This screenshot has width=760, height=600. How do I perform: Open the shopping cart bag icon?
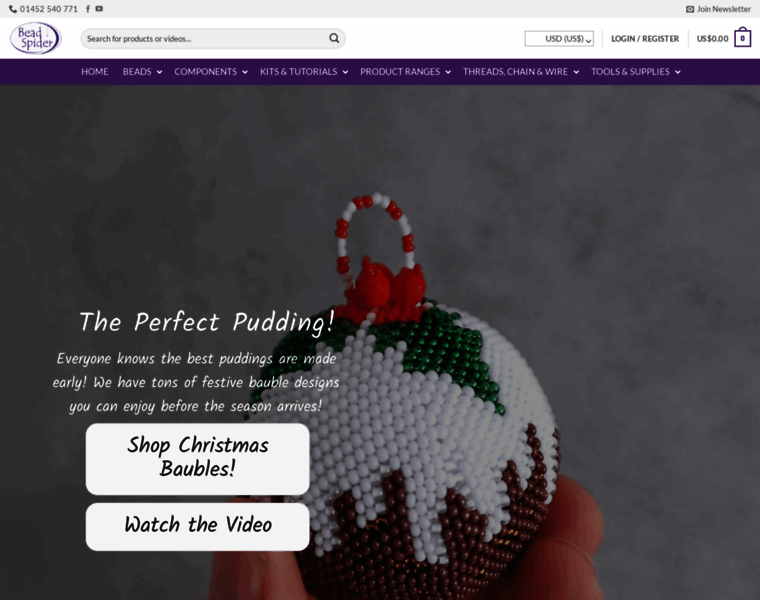[x=742, y=38]
